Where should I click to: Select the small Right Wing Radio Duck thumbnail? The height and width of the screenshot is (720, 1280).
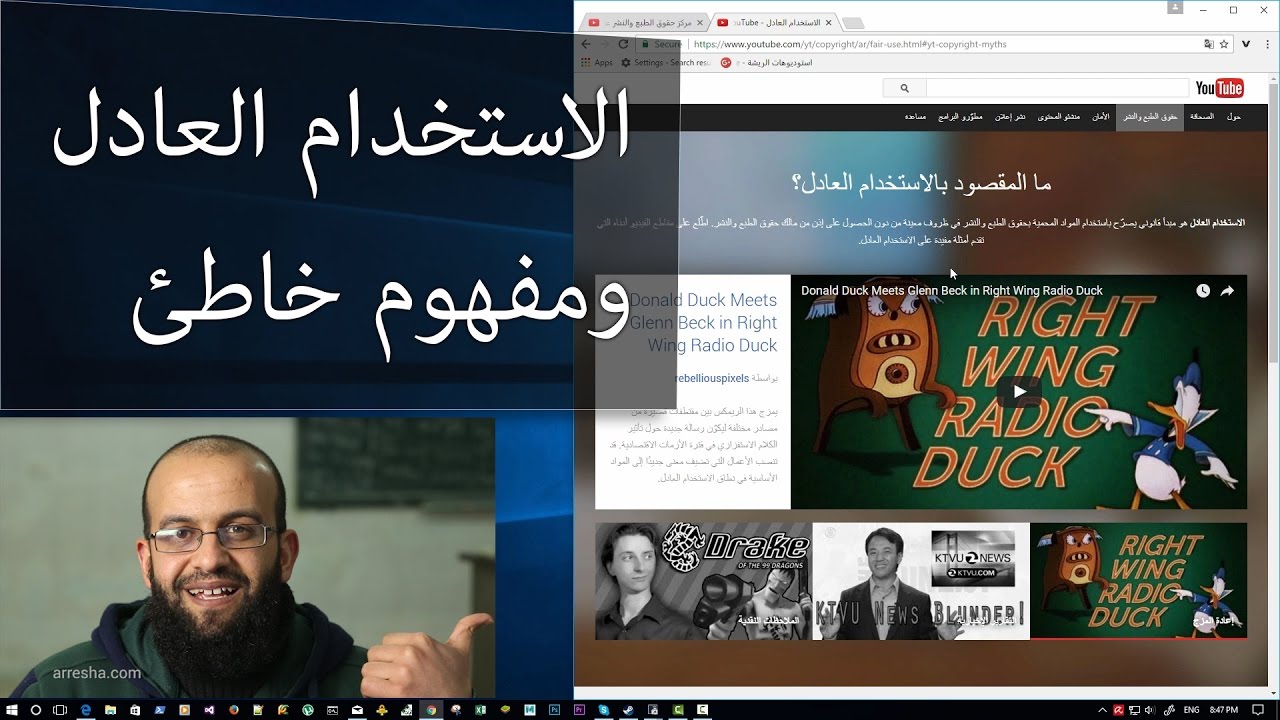(x=1139, y=581)
